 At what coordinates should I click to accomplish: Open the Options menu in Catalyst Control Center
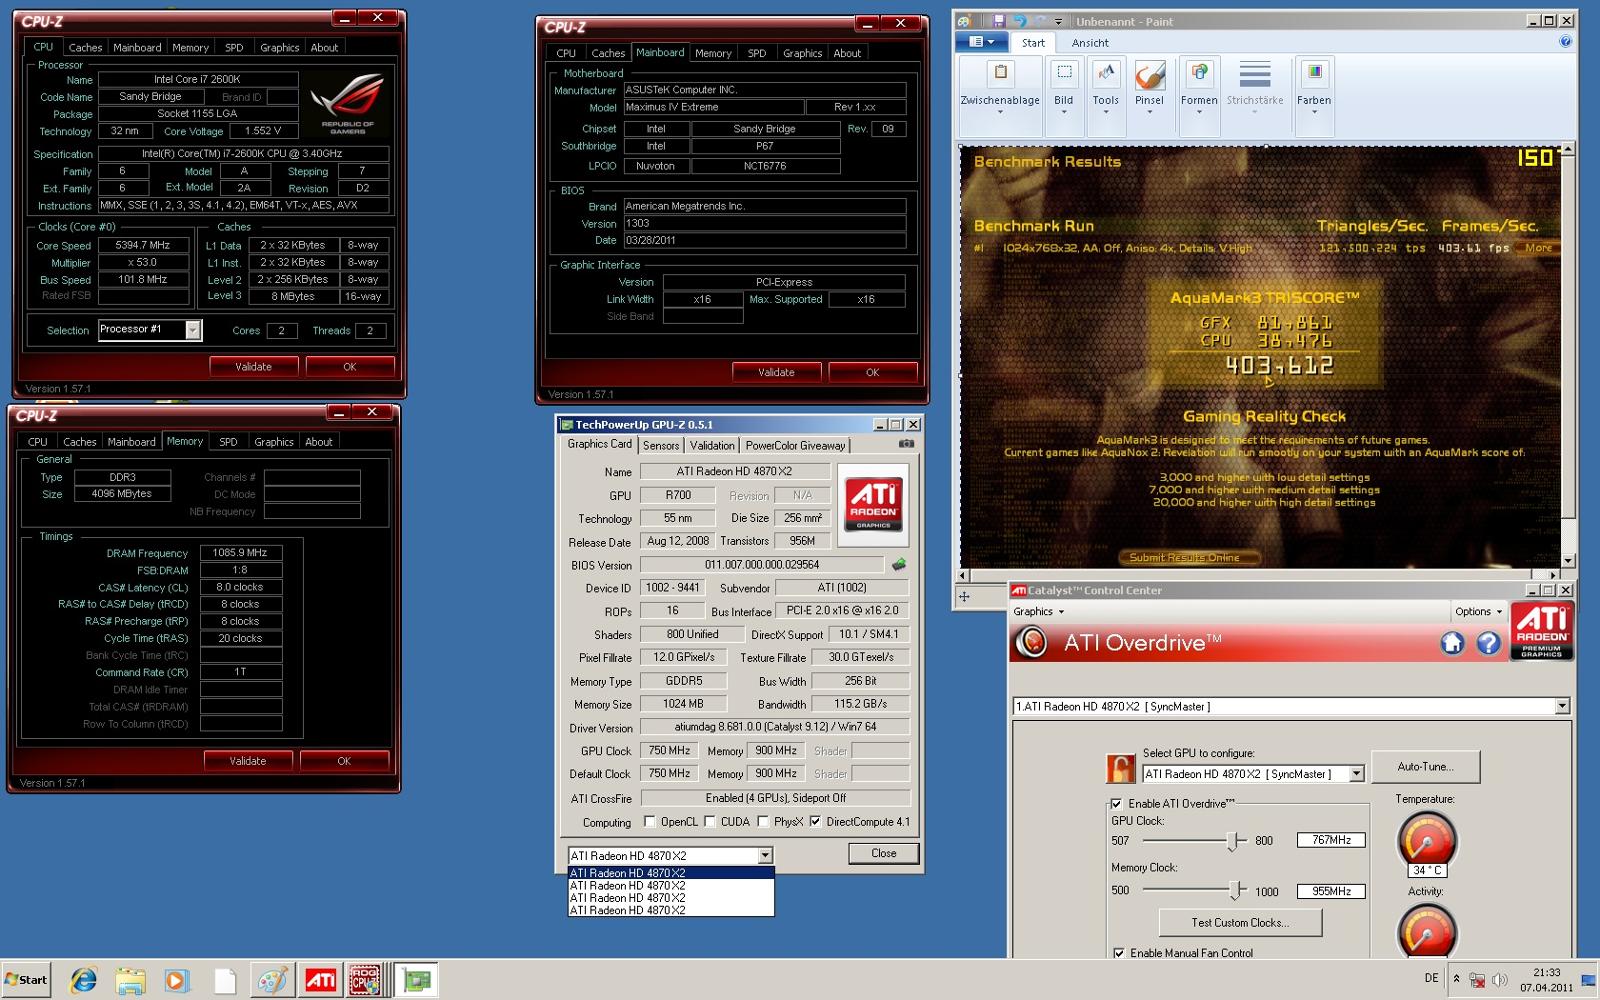pyautogui.click(x=1478, y=611)
